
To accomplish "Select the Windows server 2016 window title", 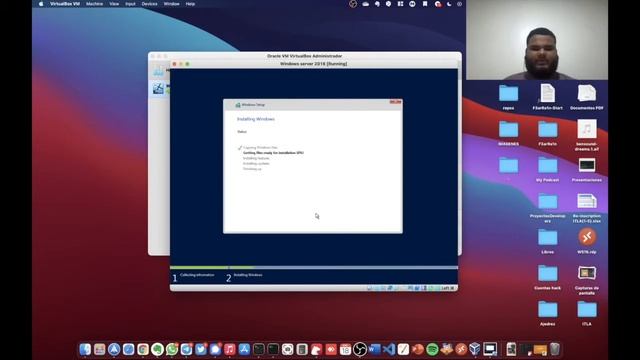I will (x=313, y=64).
